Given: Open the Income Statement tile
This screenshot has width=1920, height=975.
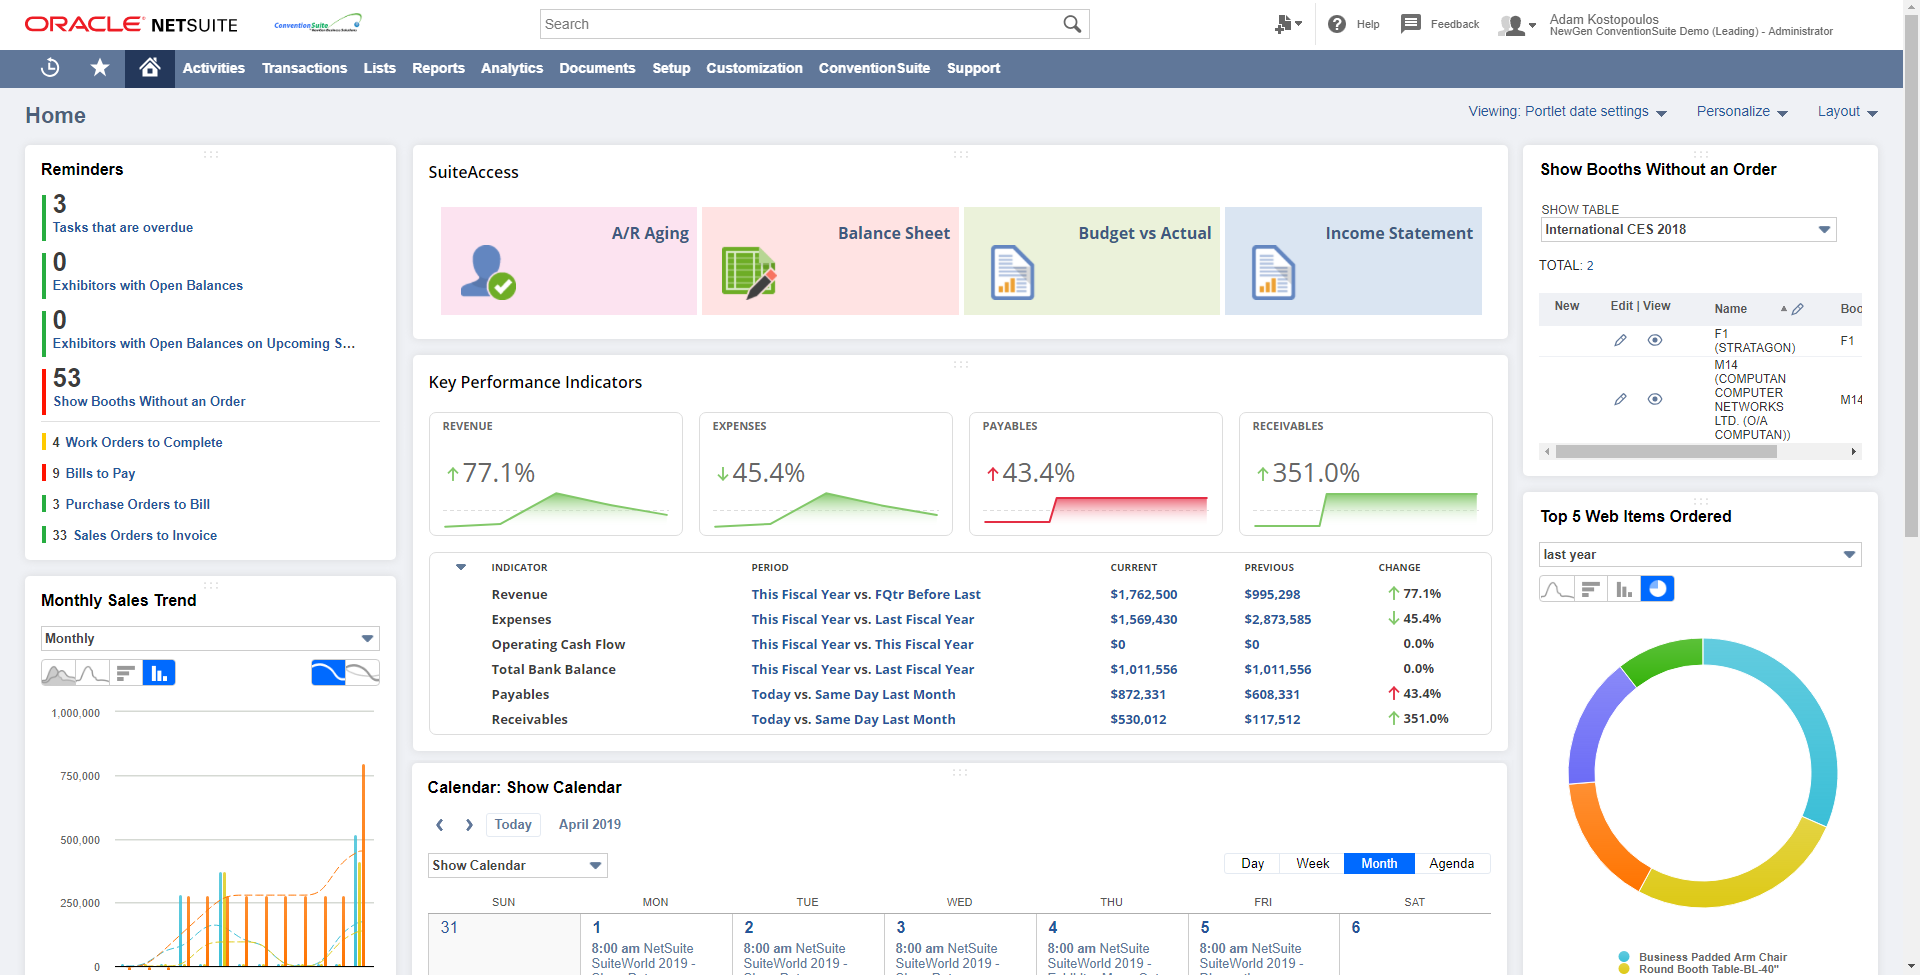Looking at the screenshot, I should tap(1353, 261).
